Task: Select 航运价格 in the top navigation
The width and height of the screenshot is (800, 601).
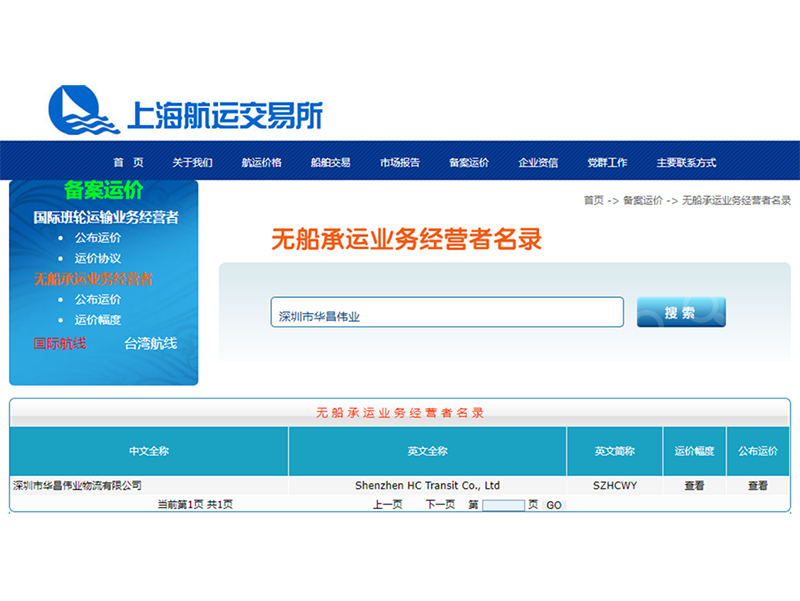Action: click(261, 162)
